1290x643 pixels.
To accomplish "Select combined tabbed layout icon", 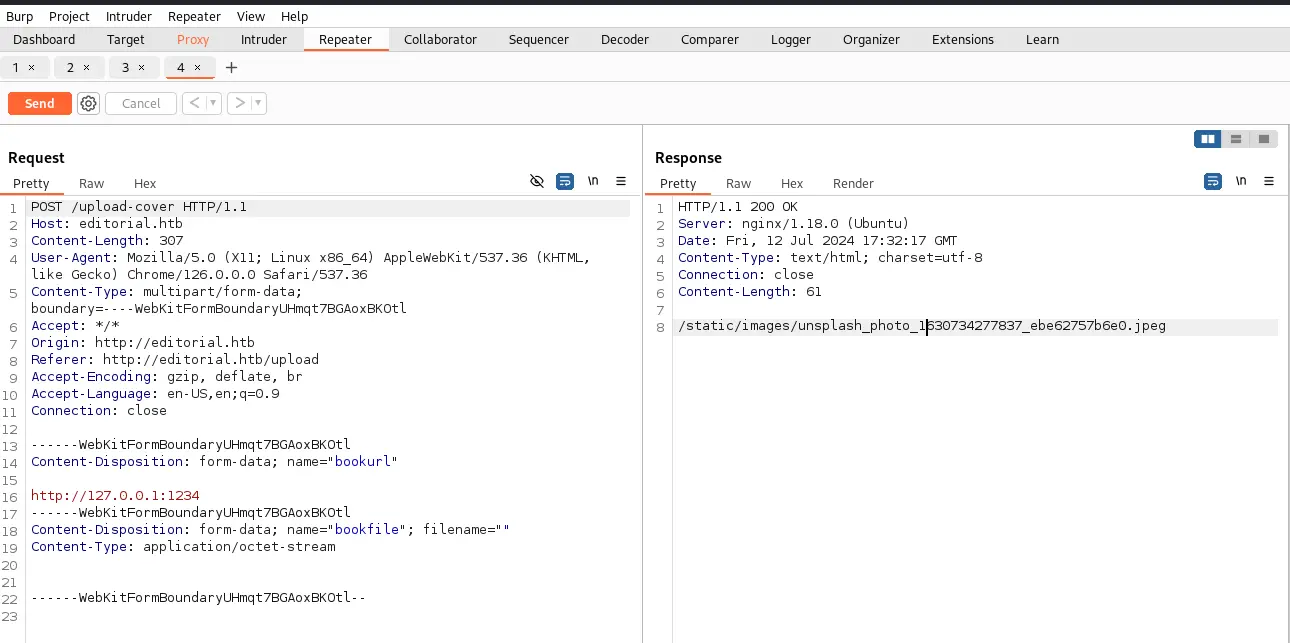I will pyautogui.click(x=1264, y=139).
